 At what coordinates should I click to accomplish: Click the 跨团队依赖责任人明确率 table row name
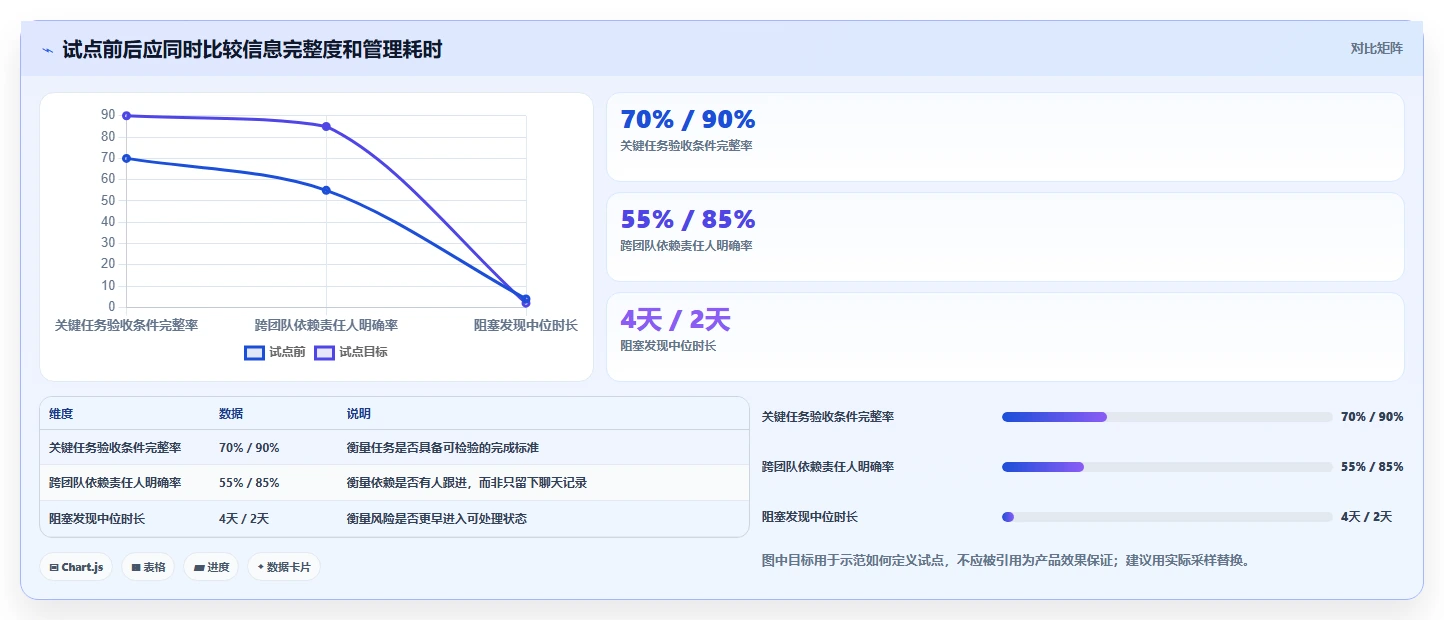(115, 483)
